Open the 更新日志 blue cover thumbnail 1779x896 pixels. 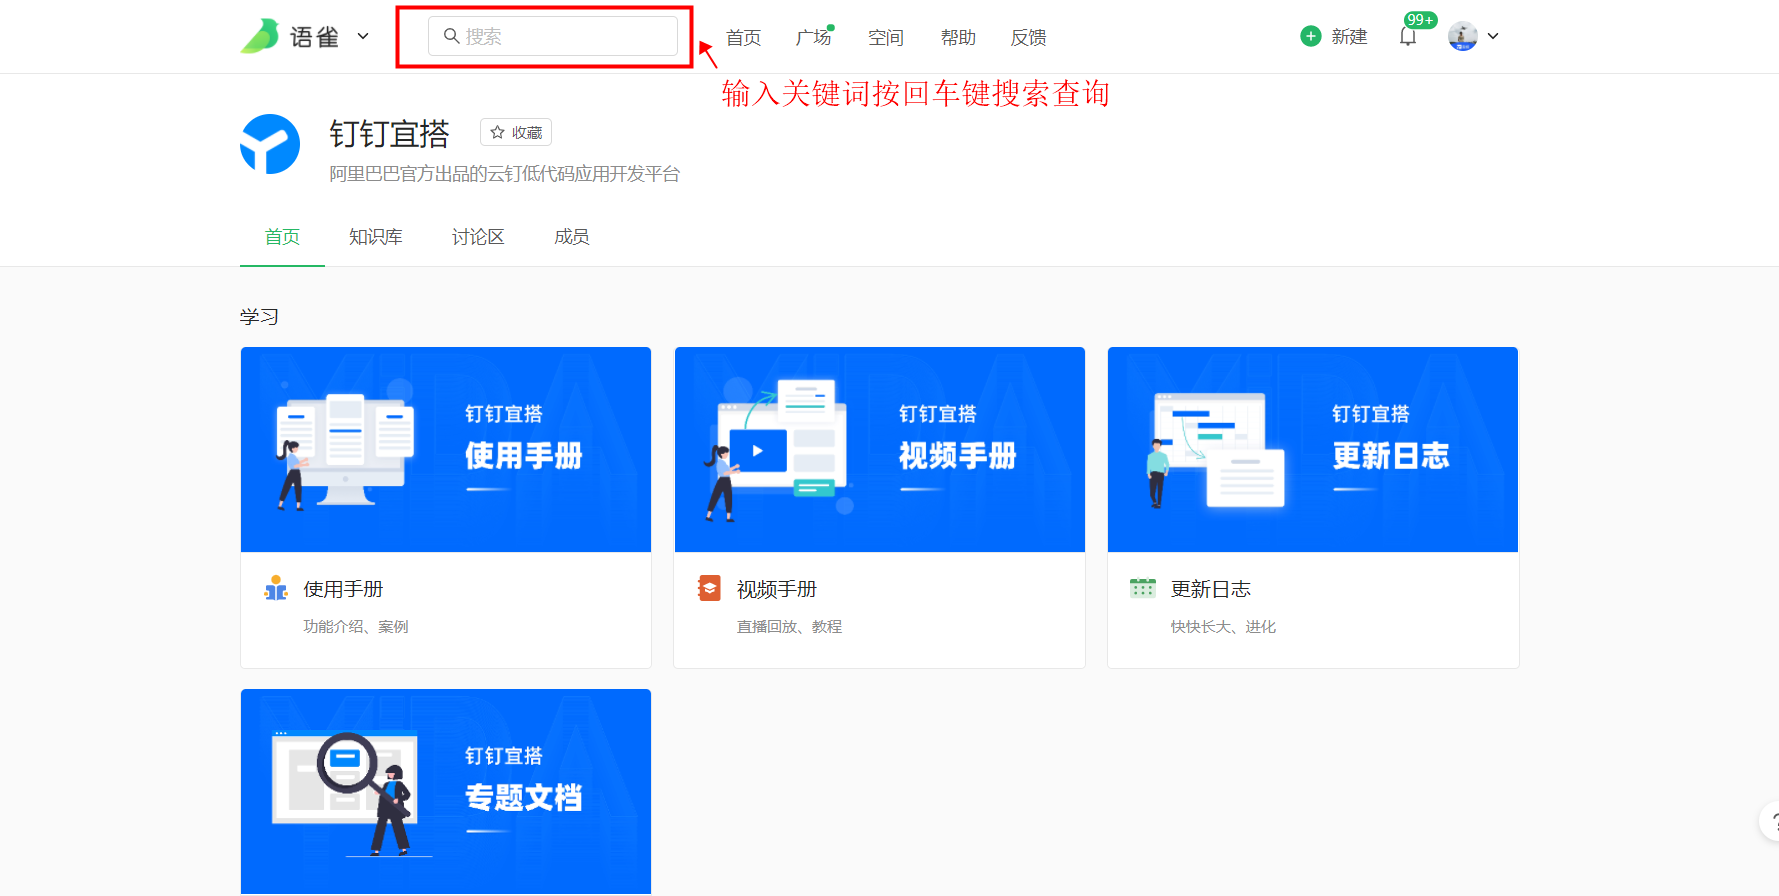(1313, 449)
